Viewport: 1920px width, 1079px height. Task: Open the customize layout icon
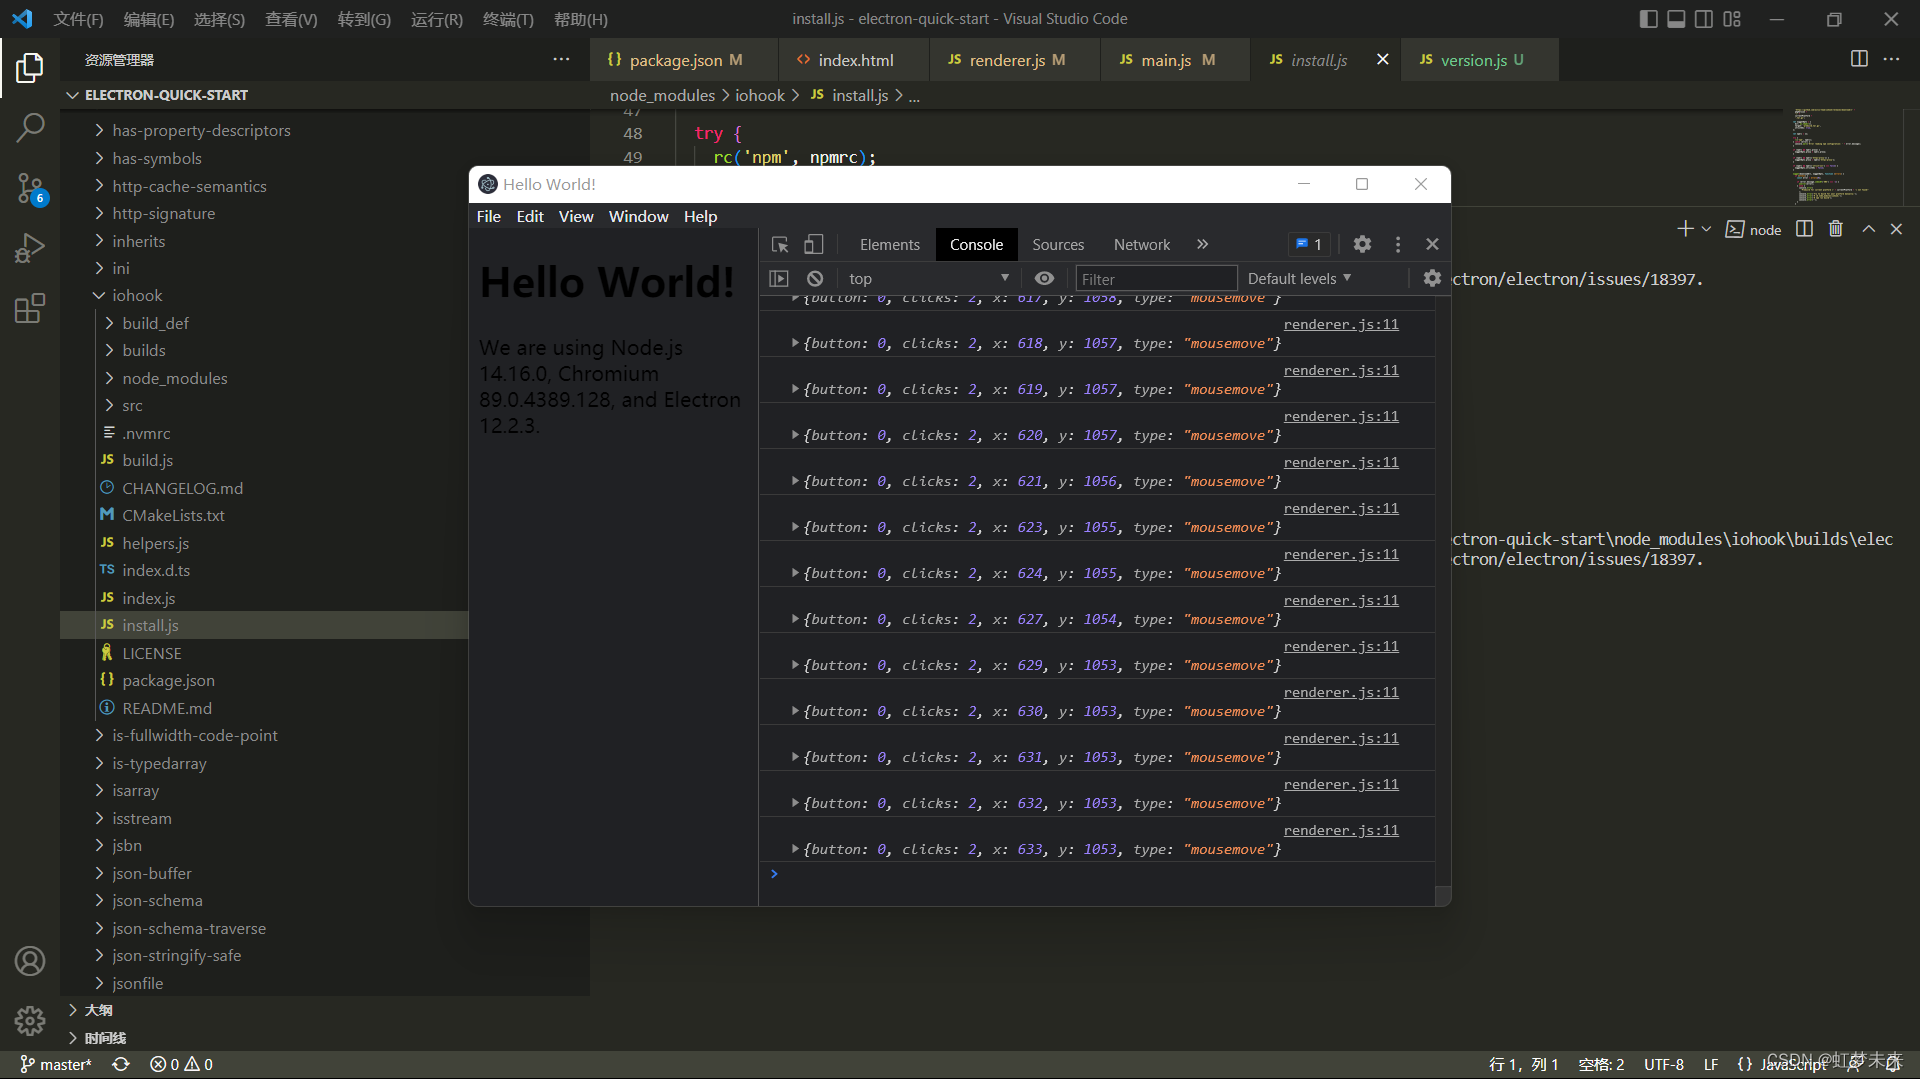click(1732, 19)
